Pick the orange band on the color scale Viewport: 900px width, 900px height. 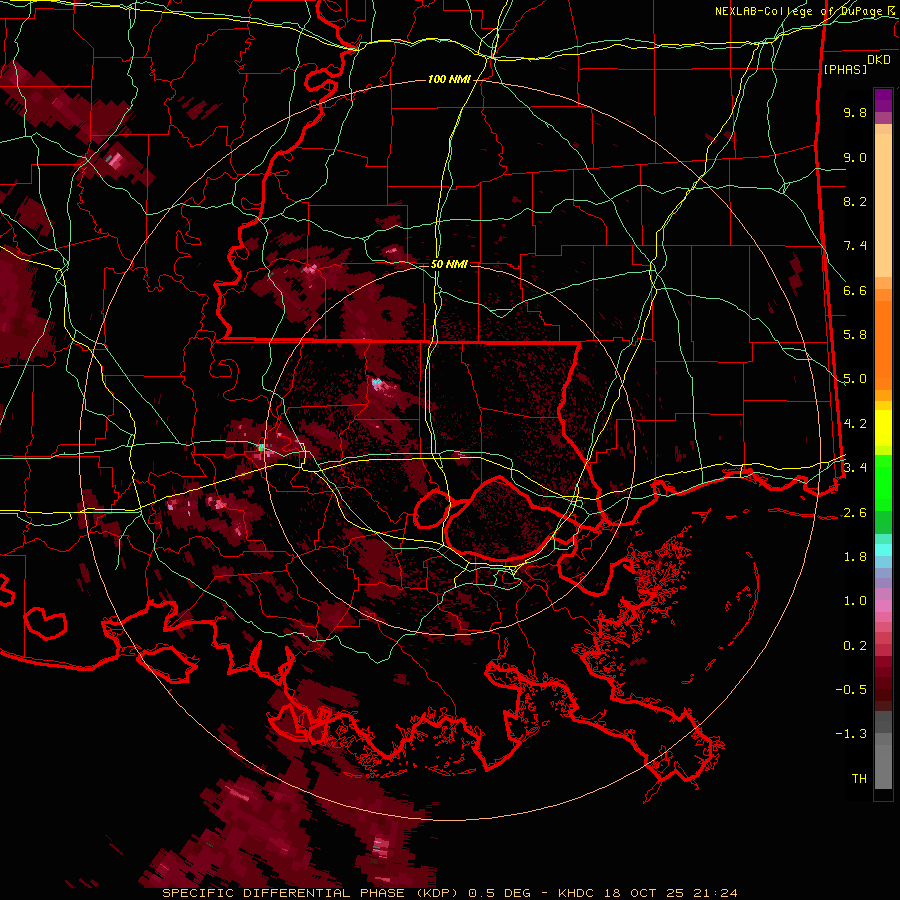[x=883, y=344]
